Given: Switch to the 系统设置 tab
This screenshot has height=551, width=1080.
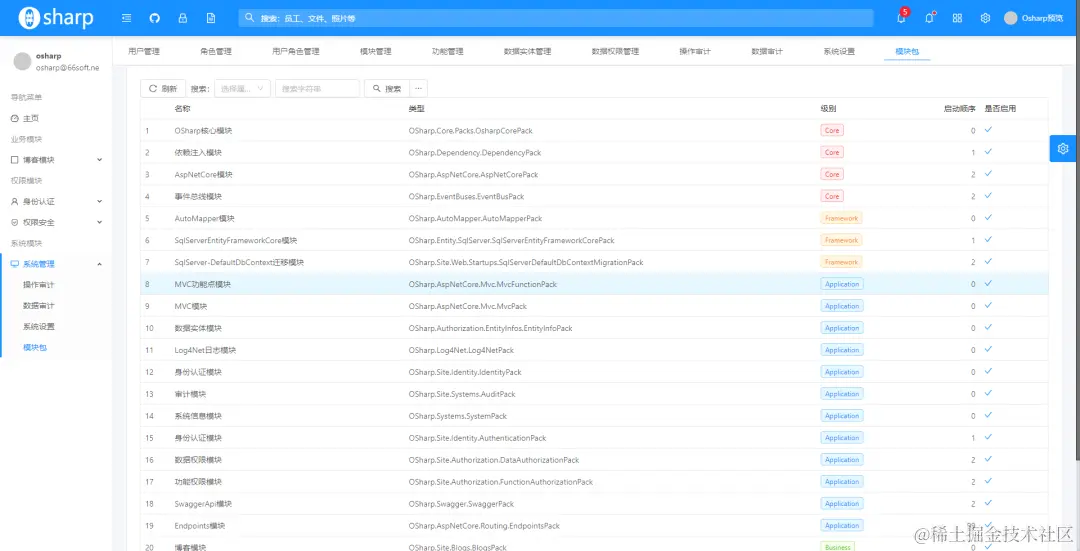Looking at the screenshot, I should [x=839, y=52].
